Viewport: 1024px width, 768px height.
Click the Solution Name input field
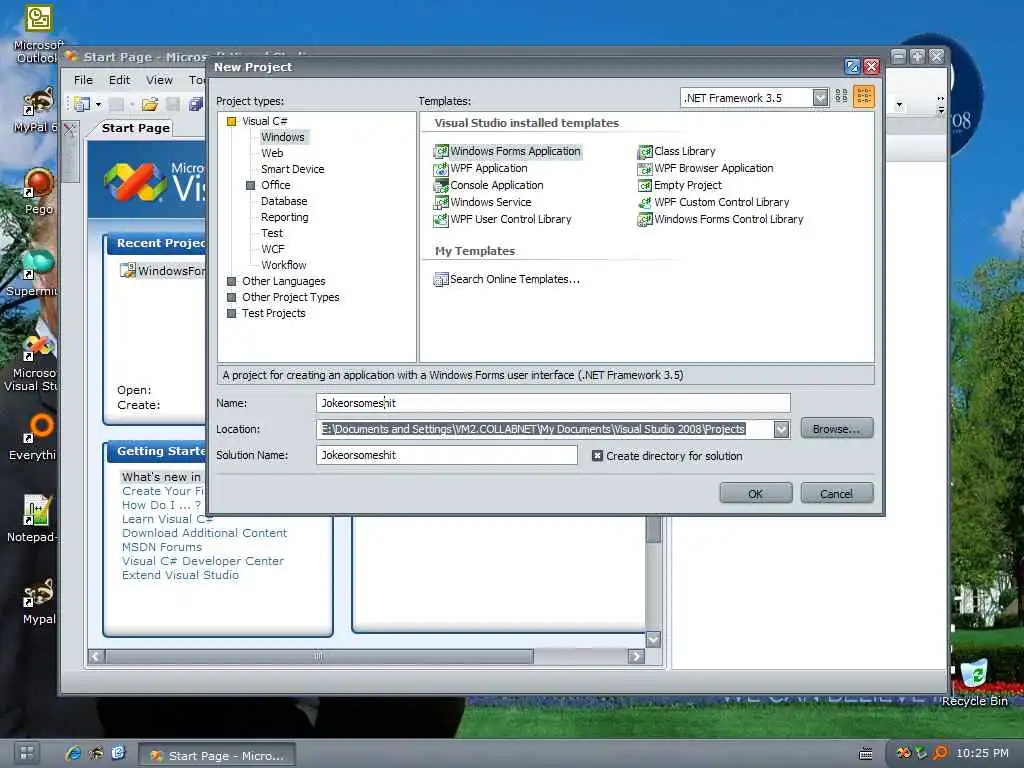[447, 455]
